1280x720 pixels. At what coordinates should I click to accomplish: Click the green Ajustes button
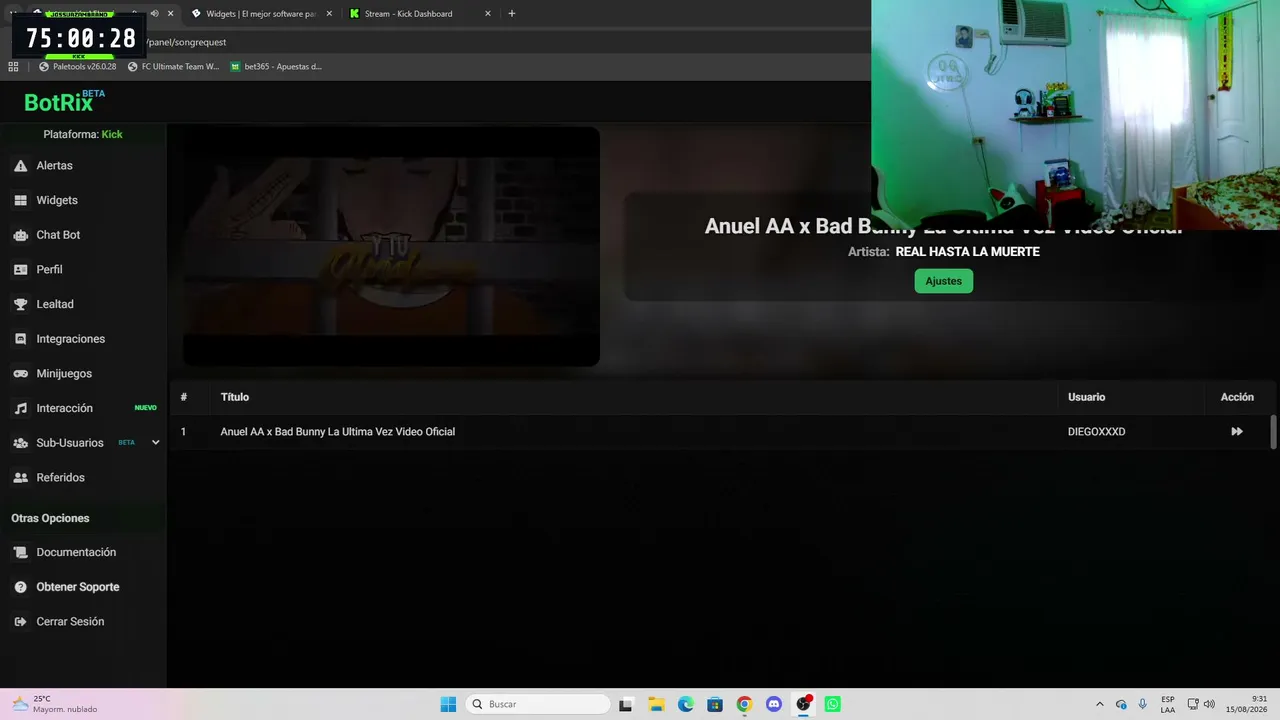coord(943,281)
